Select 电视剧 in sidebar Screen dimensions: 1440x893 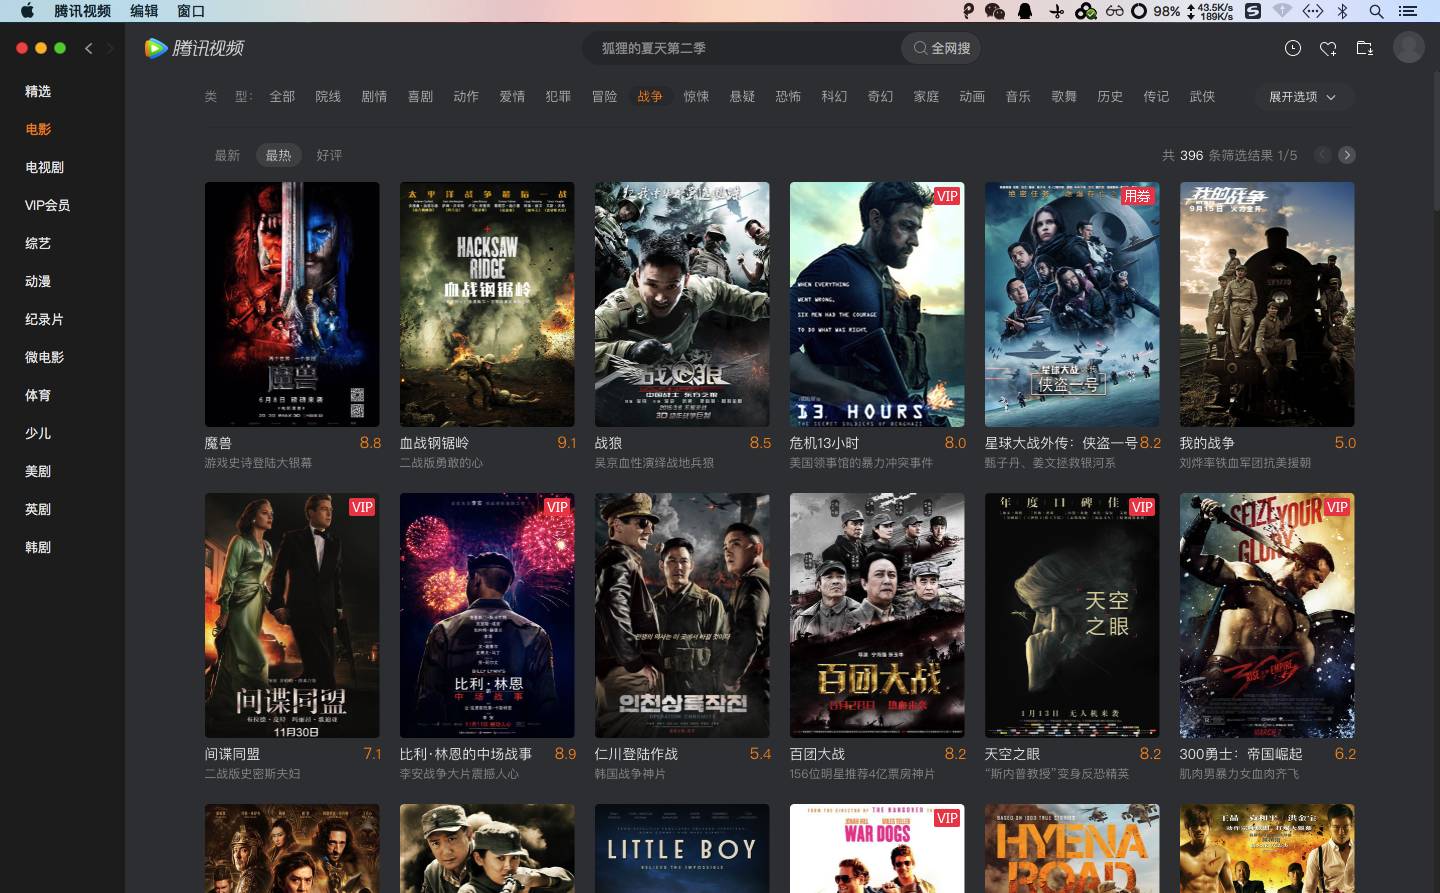coord(45,167)
